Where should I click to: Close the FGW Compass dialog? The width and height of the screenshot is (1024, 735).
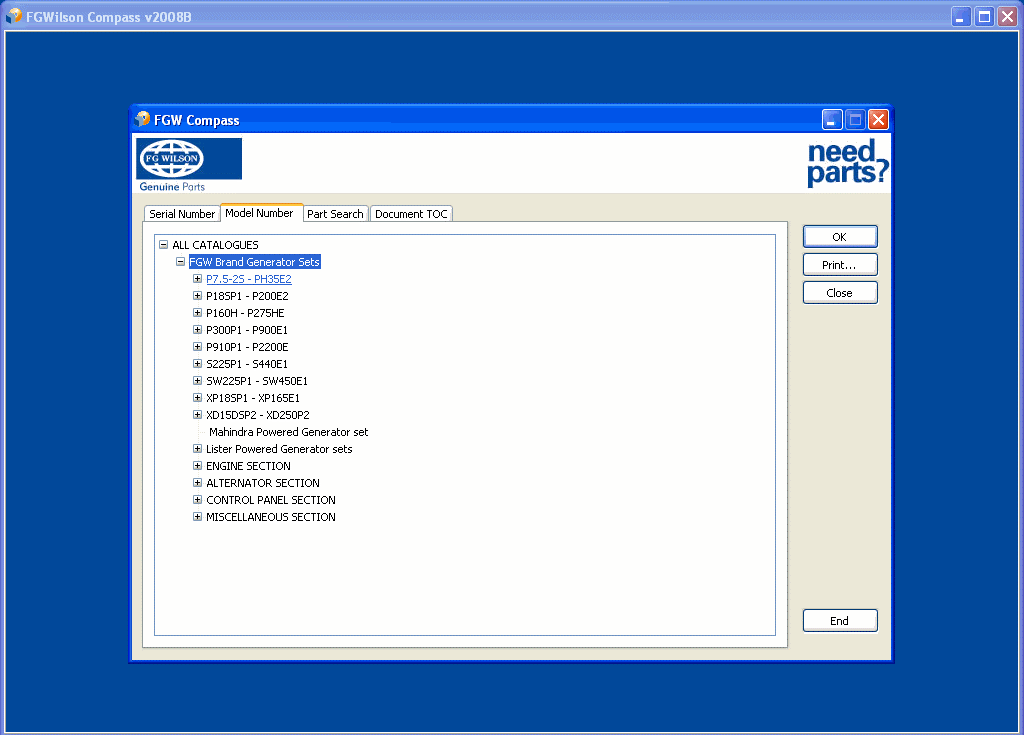[x=878, y=120]
